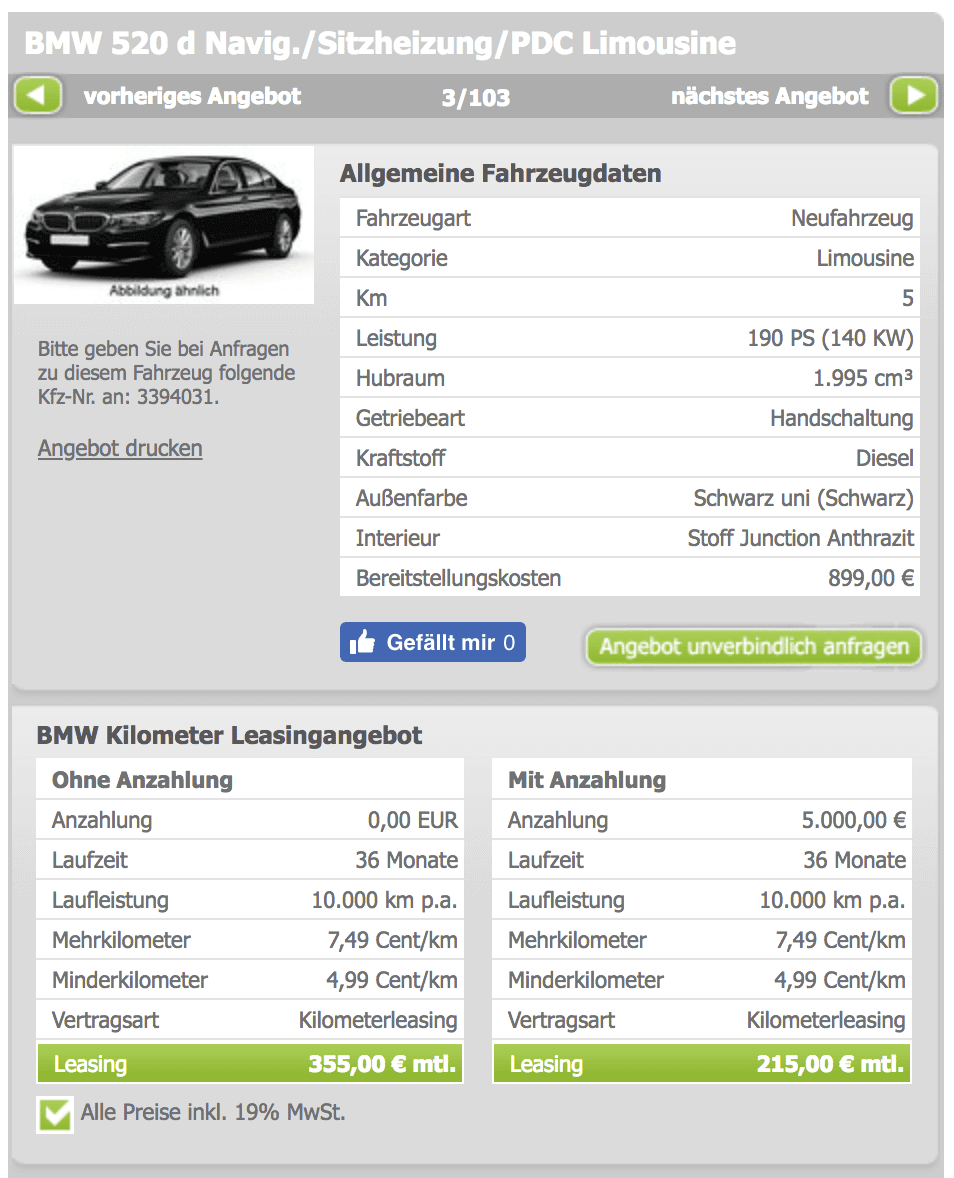Screen dimensions: 954x1178
Task: Click 'Schwarz uni (Schwarz)' Außenfarbe value
Action: [803, 498]
